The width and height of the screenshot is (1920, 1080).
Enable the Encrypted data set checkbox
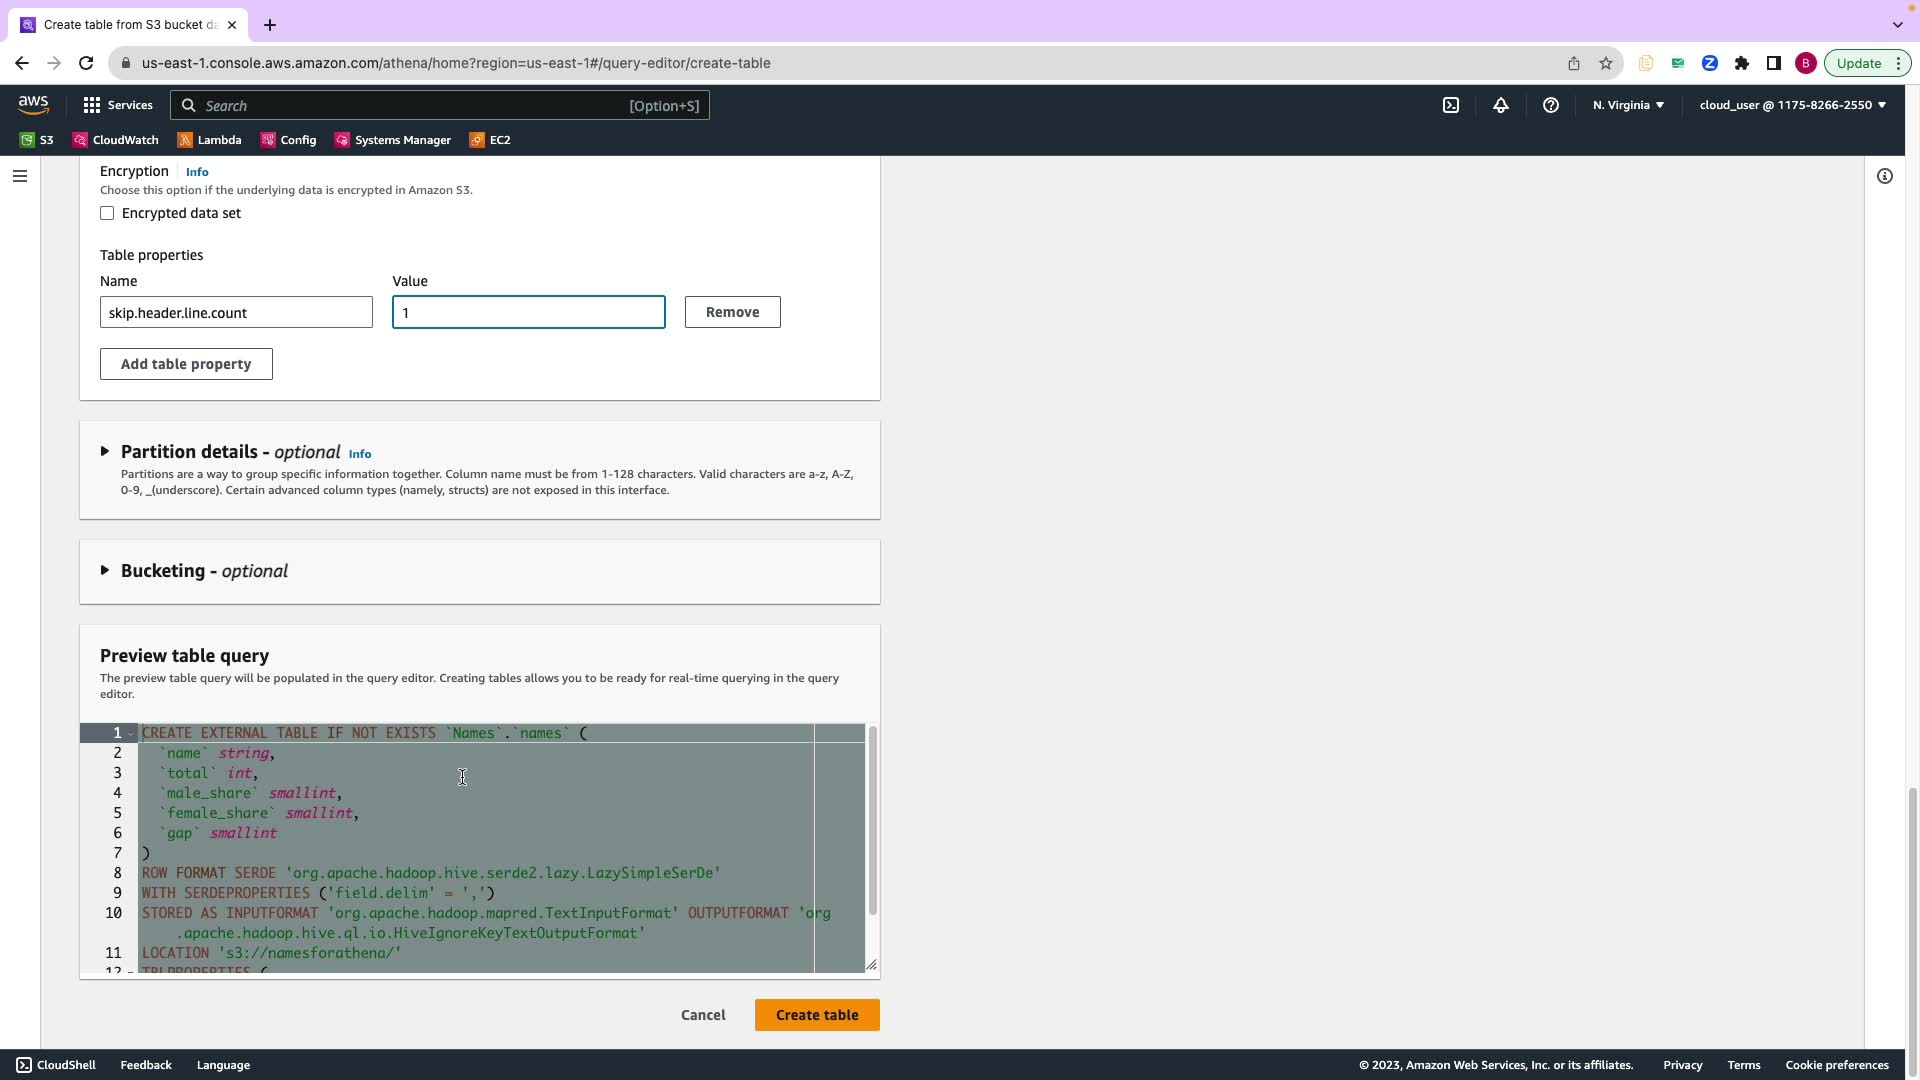coord(107,213)
